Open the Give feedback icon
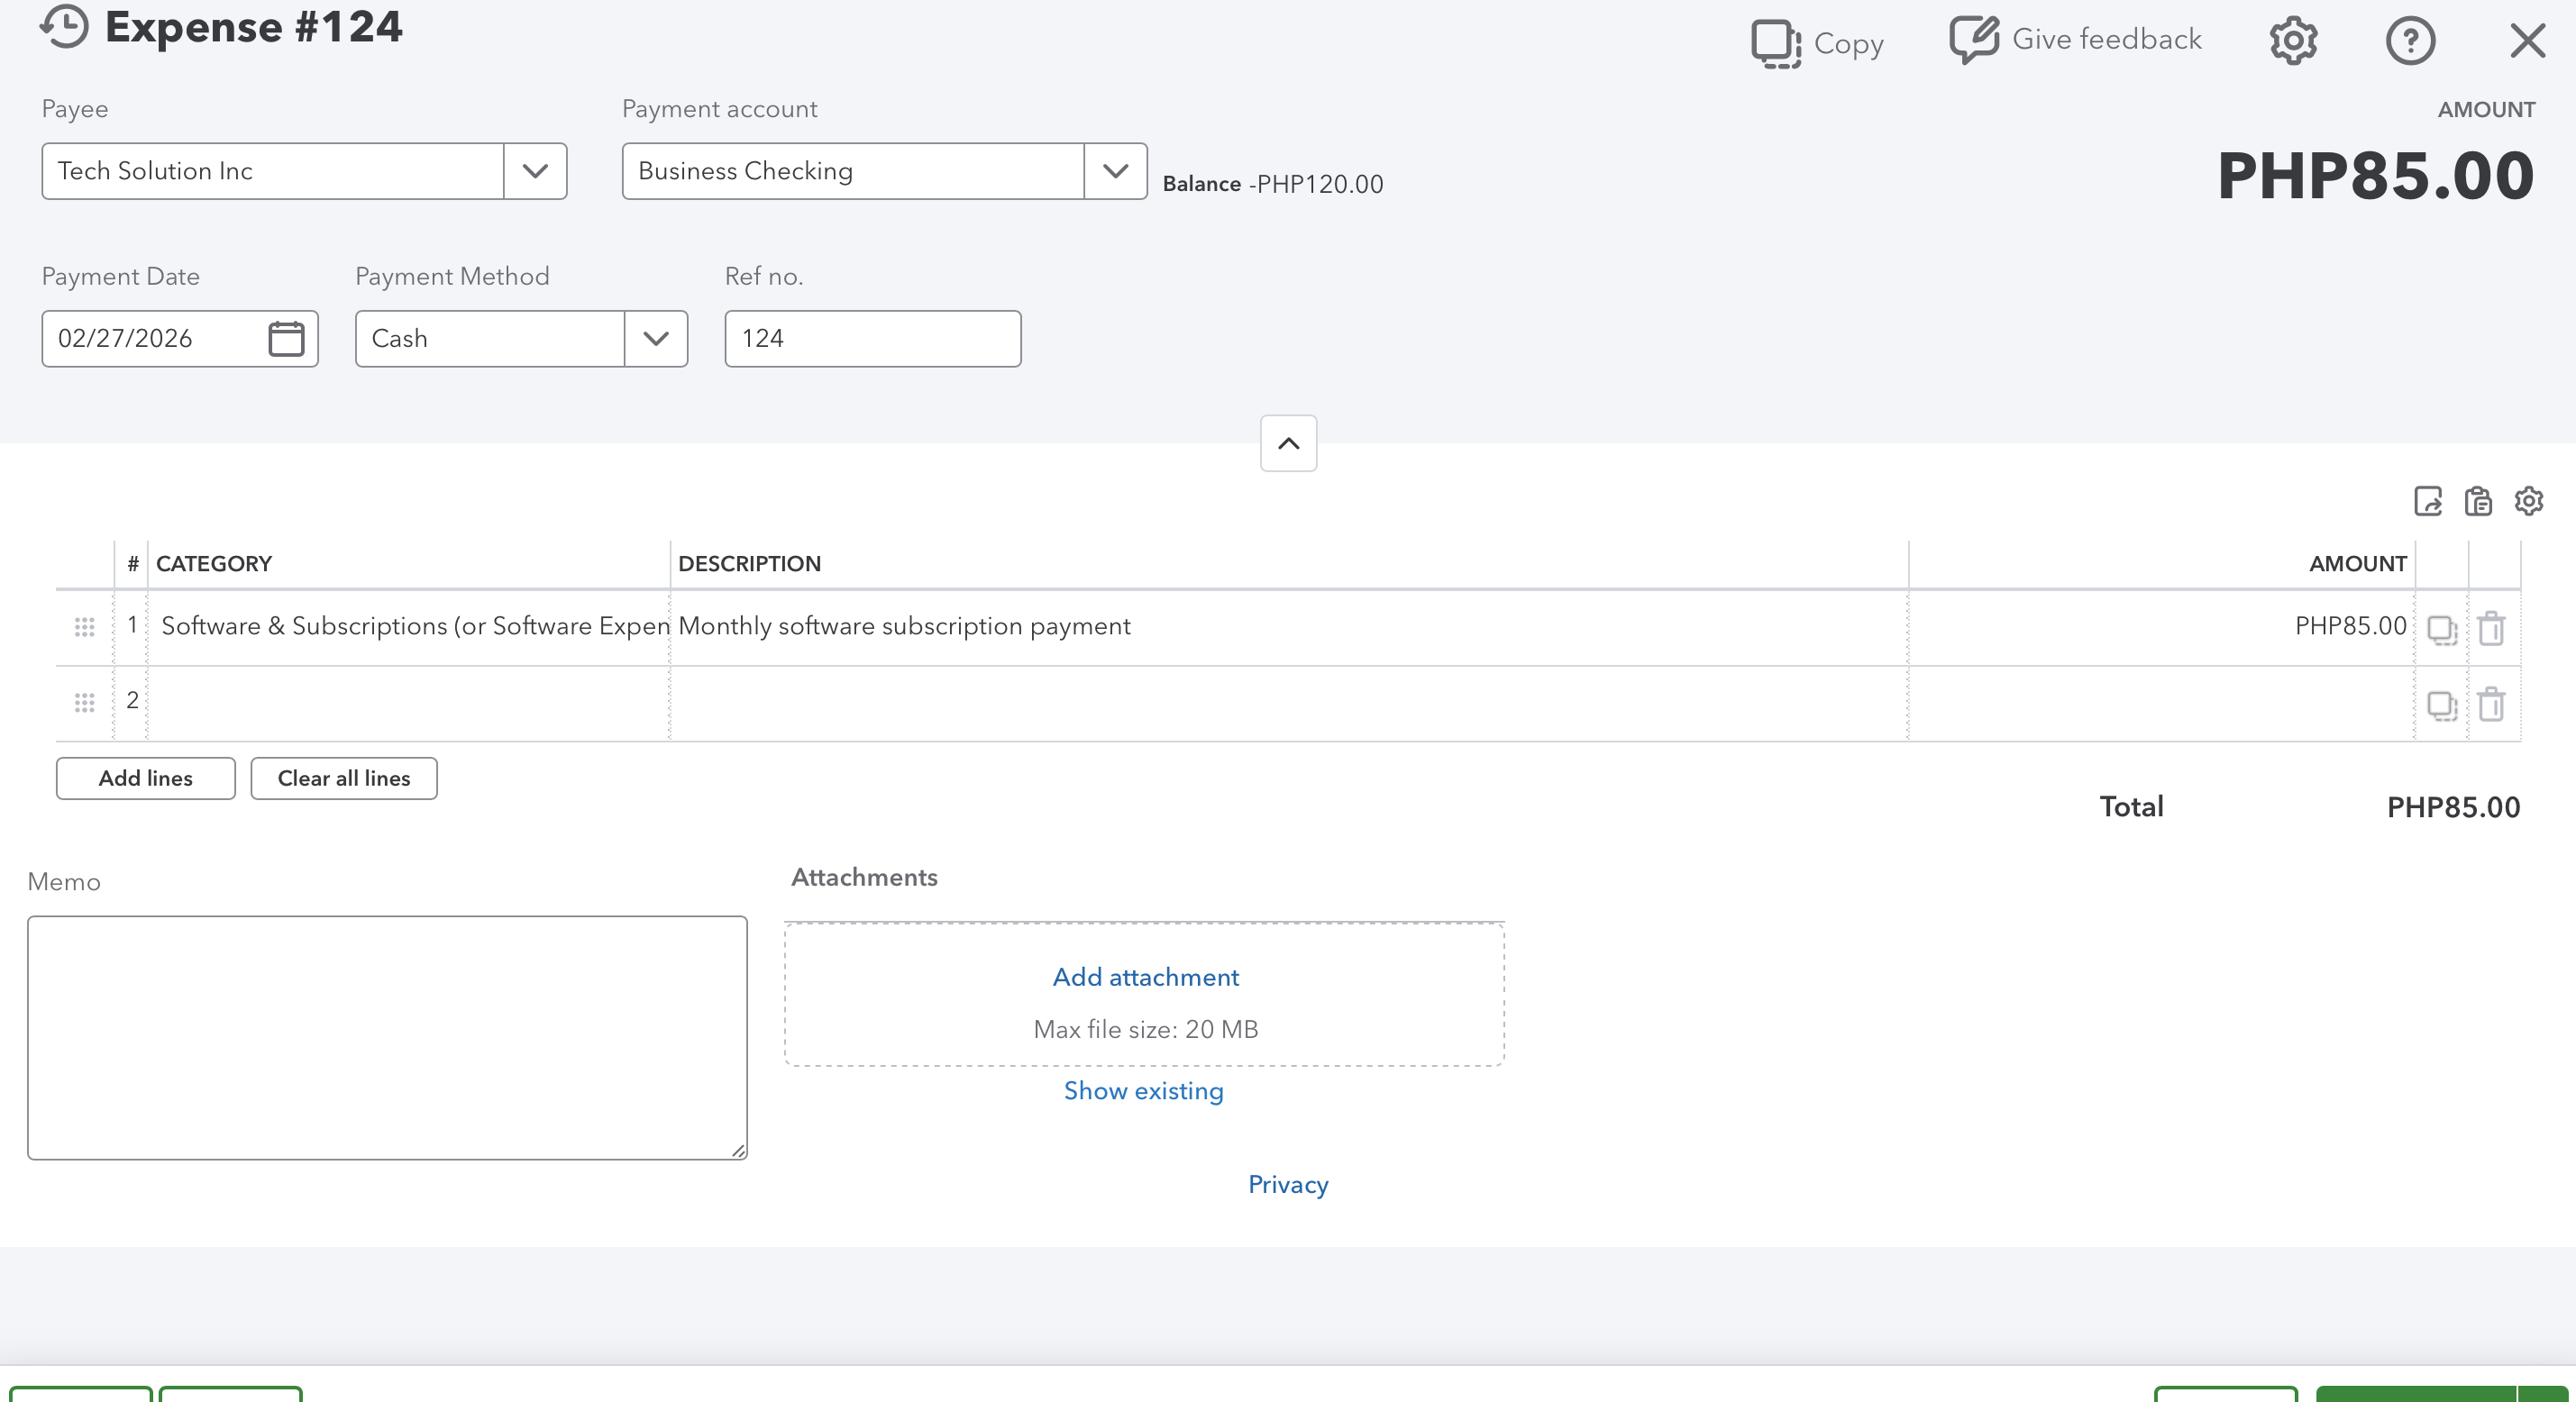The image size is (2576, 1402). pos(1973,39)
